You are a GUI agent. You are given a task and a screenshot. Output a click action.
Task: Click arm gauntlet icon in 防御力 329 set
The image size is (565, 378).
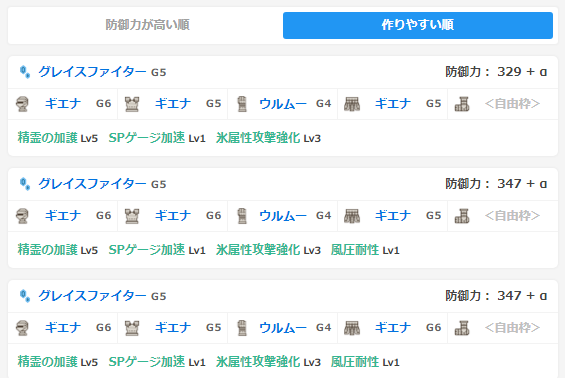[x=242, y=104]
